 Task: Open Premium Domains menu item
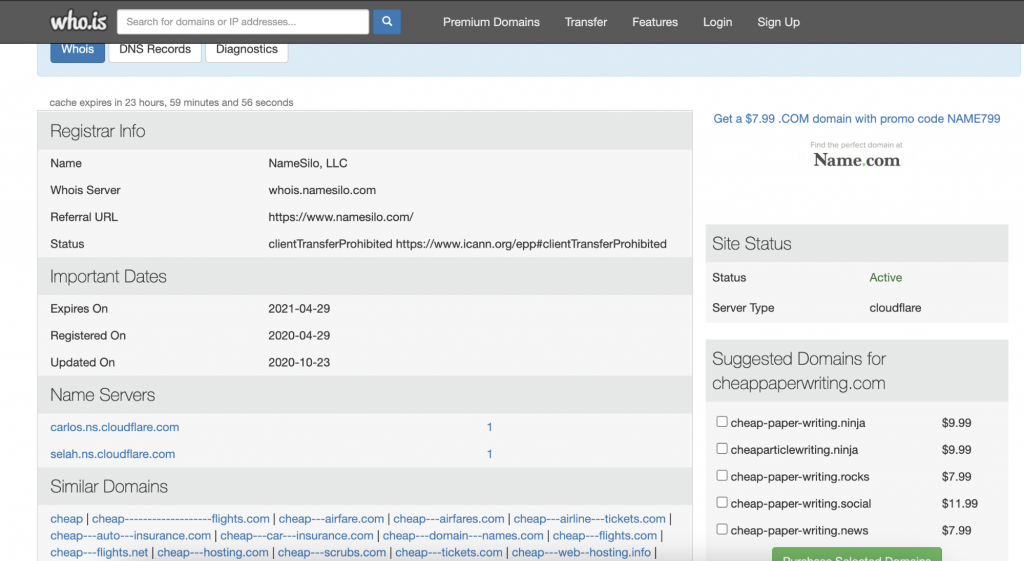coord(491,22)
